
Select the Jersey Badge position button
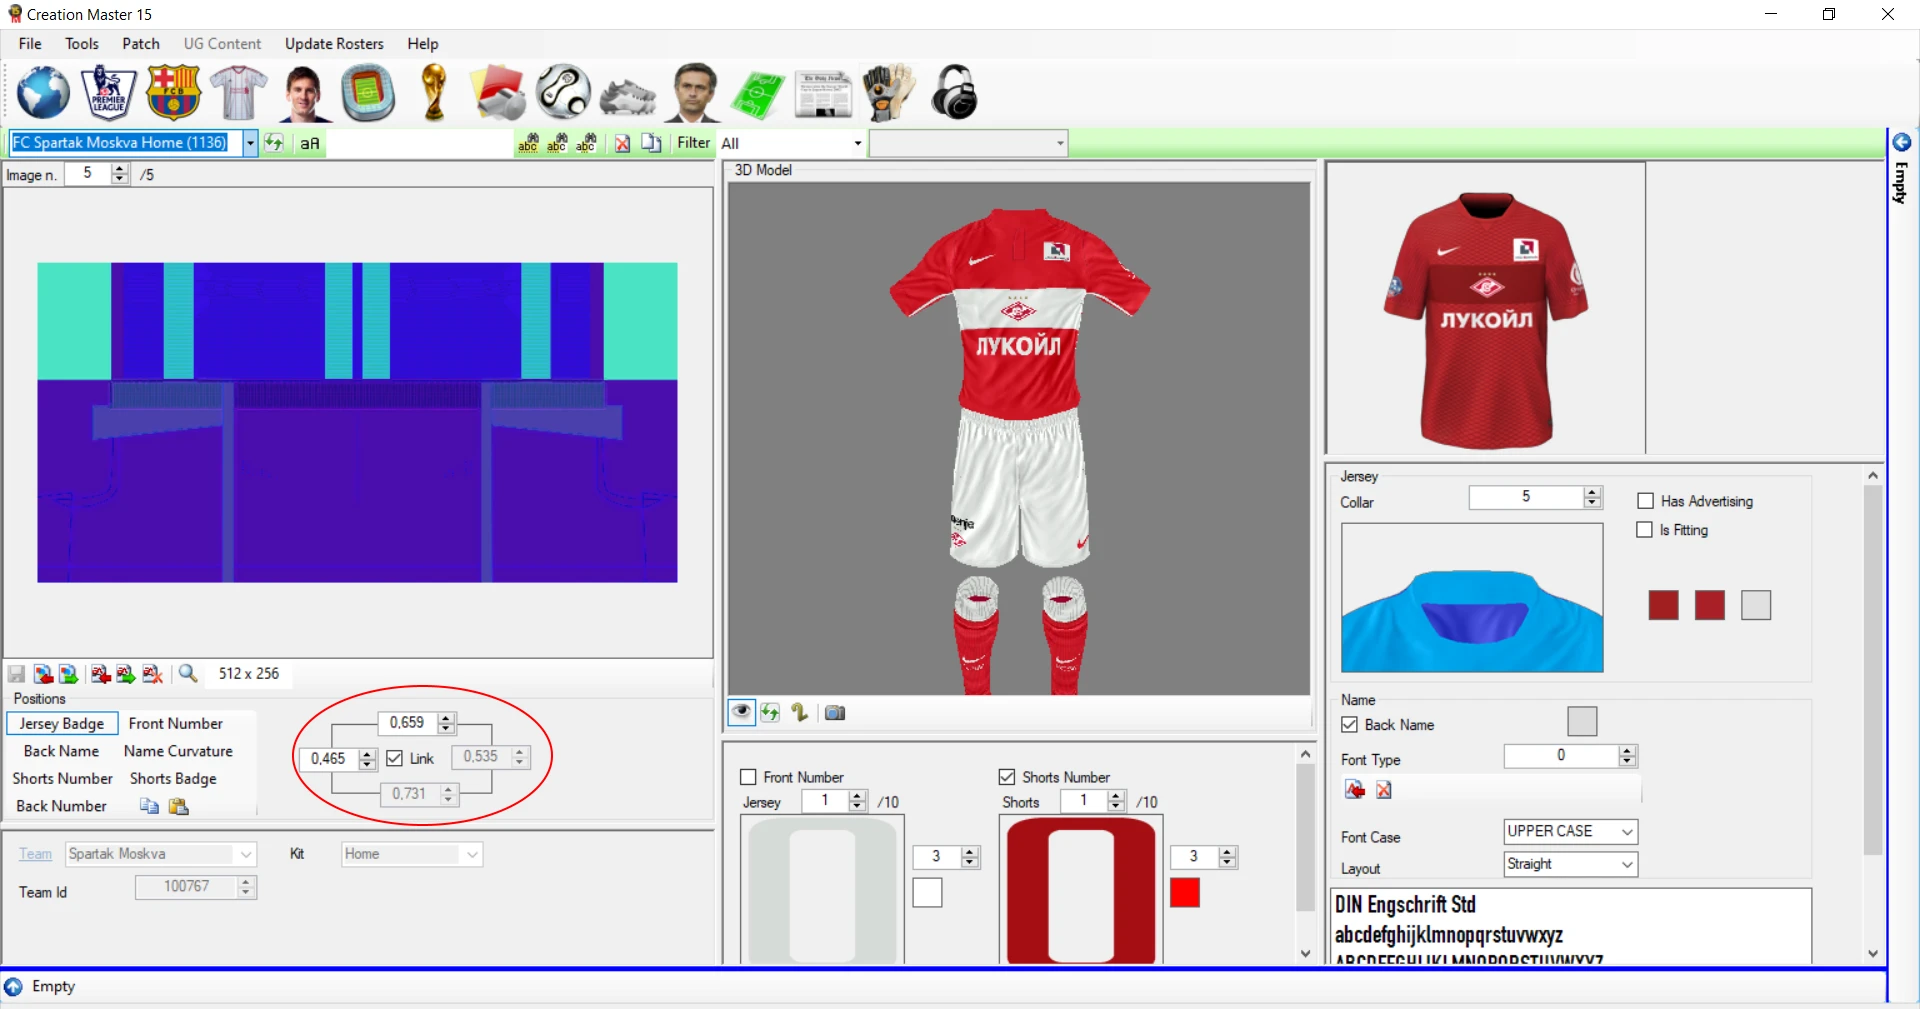[x=62, y=723]
